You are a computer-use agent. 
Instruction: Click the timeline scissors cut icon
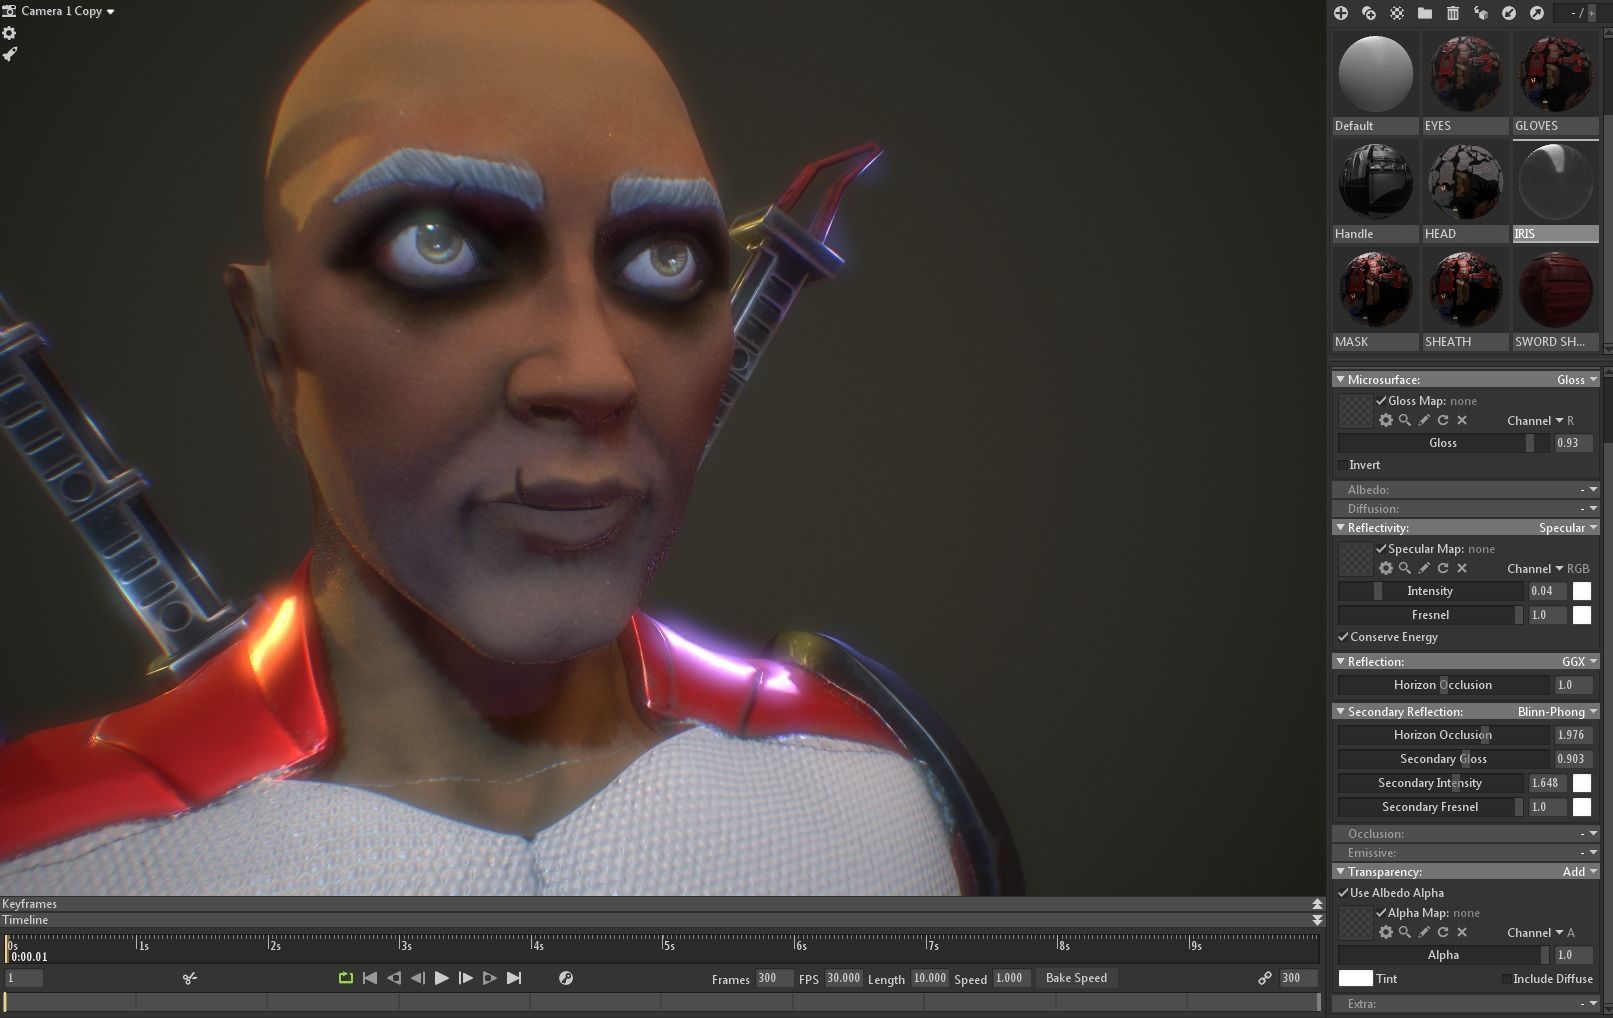[x=190, y=978]
